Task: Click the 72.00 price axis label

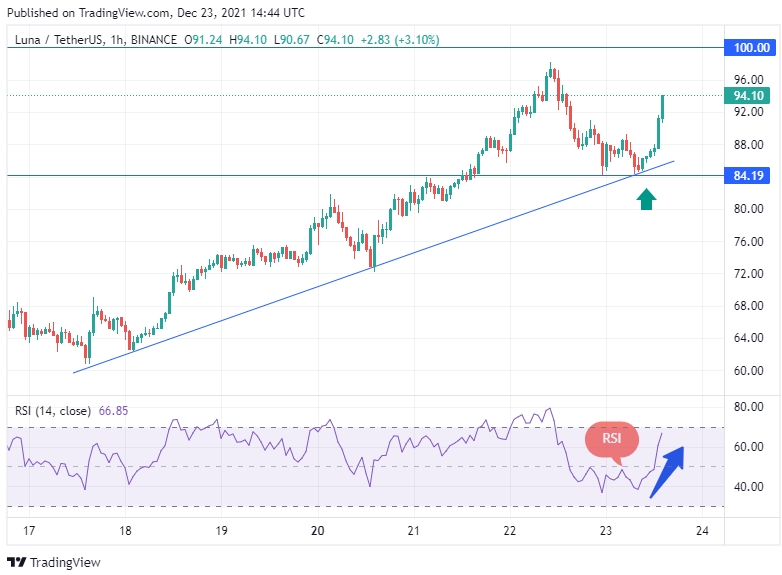Action: pyautogui.click(x=749, y=274)
